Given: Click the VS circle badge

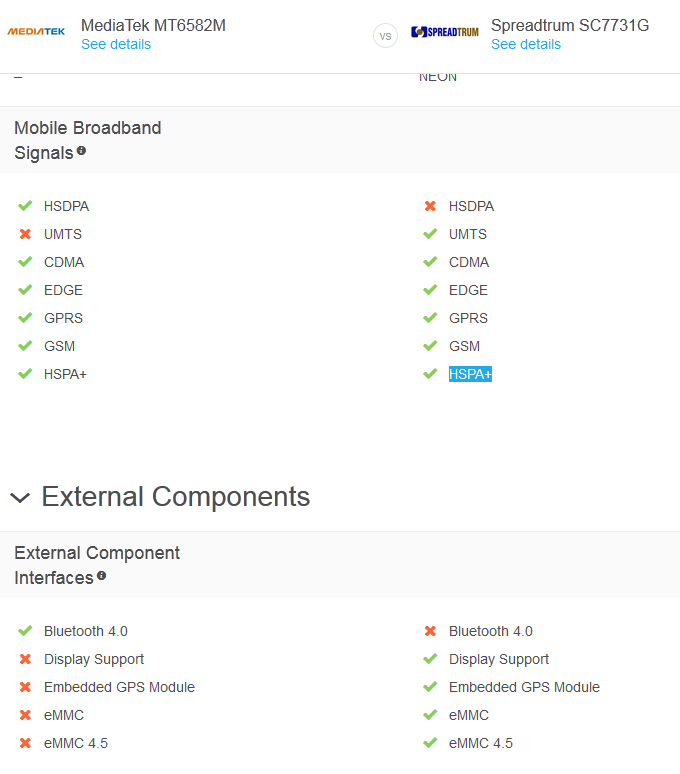Looking at the screenshot, I should pos(385,36).
